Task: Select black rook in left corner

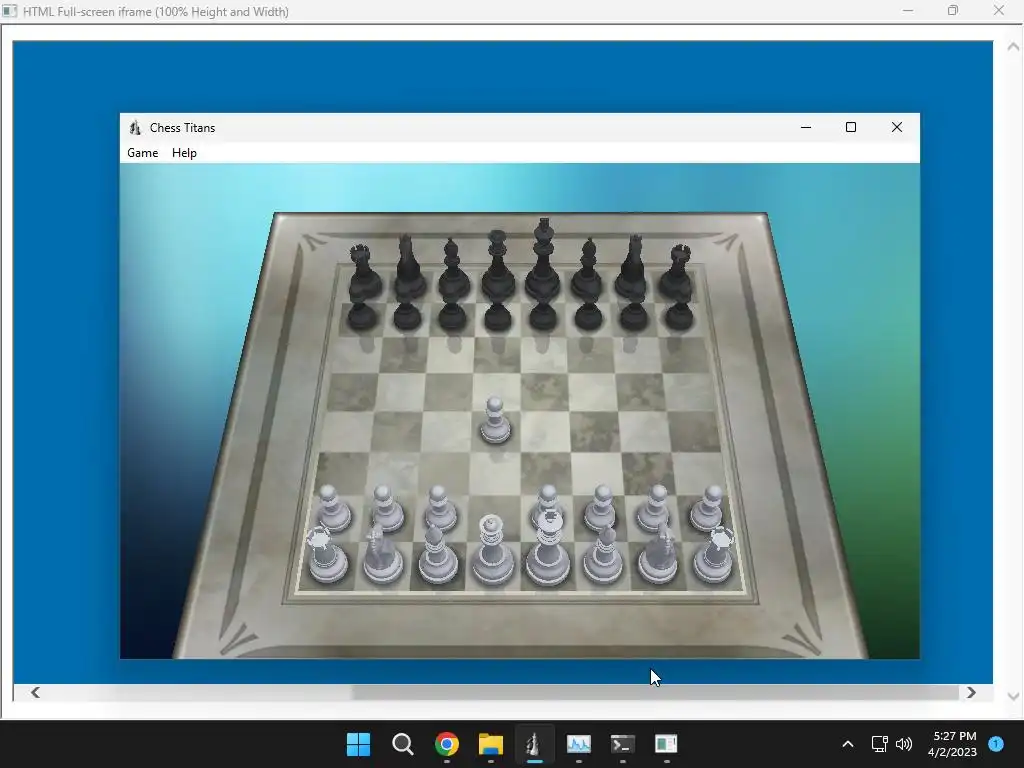Action: [x=363, y=271]
